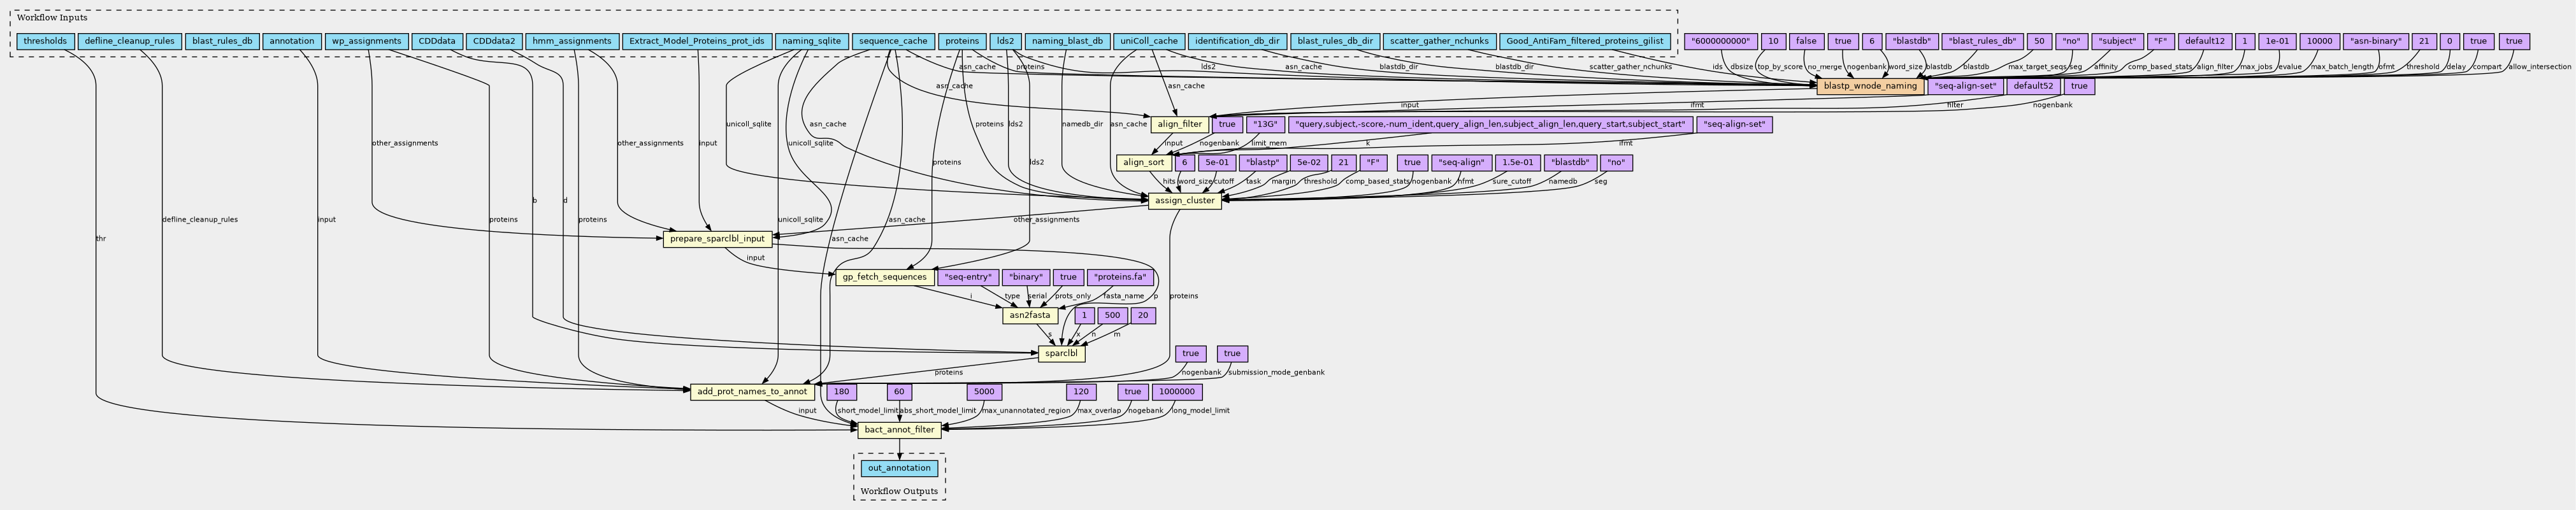Click the annotation input node
The height and width of the screenshot is (510, 2576).
point(292,42)
